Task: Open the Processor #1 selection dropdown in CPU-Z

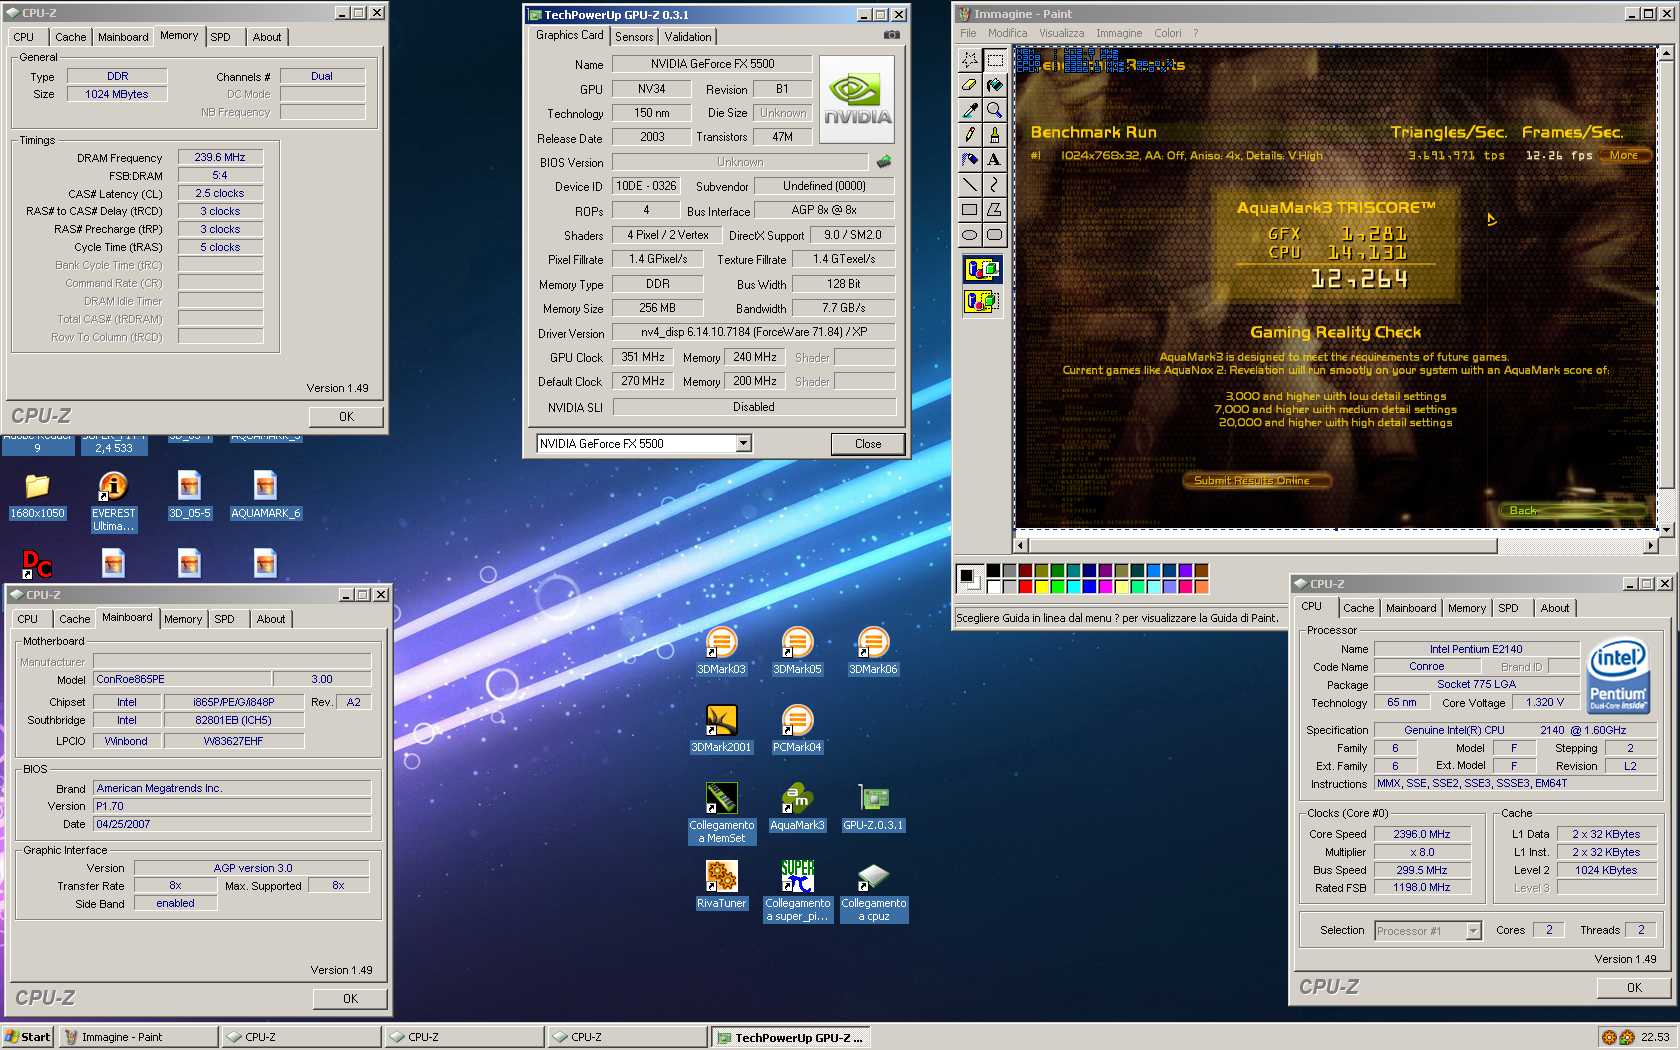Action: click(1472, 930)
